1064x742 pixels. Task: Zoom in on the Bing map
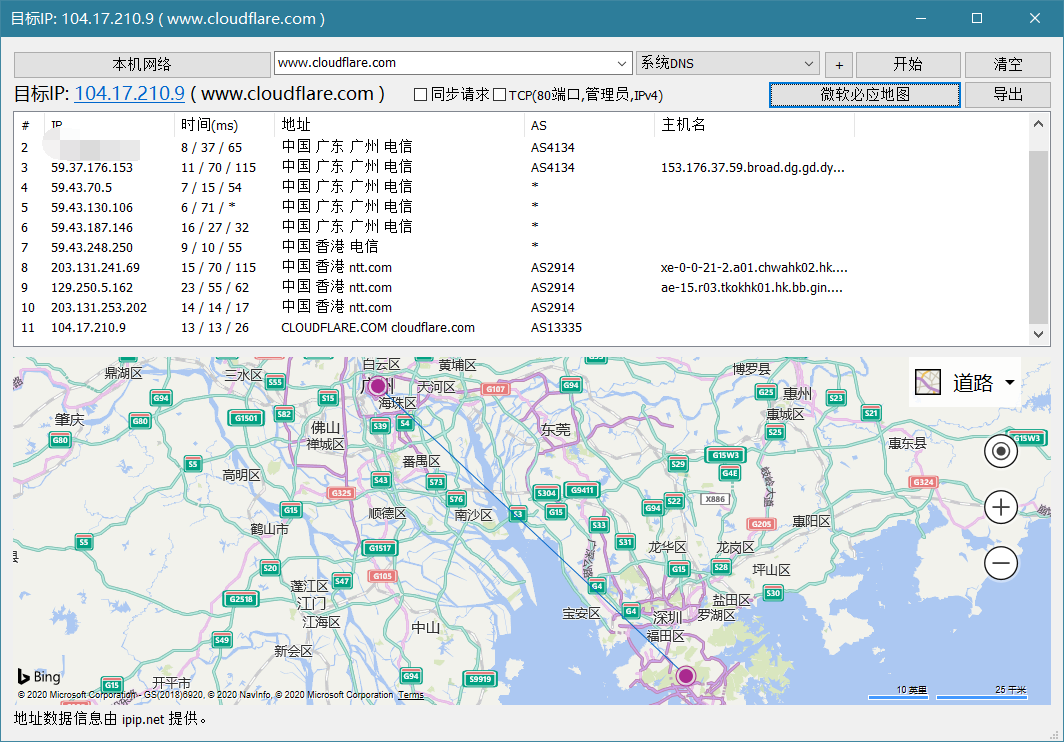(x=1000, y=507)
